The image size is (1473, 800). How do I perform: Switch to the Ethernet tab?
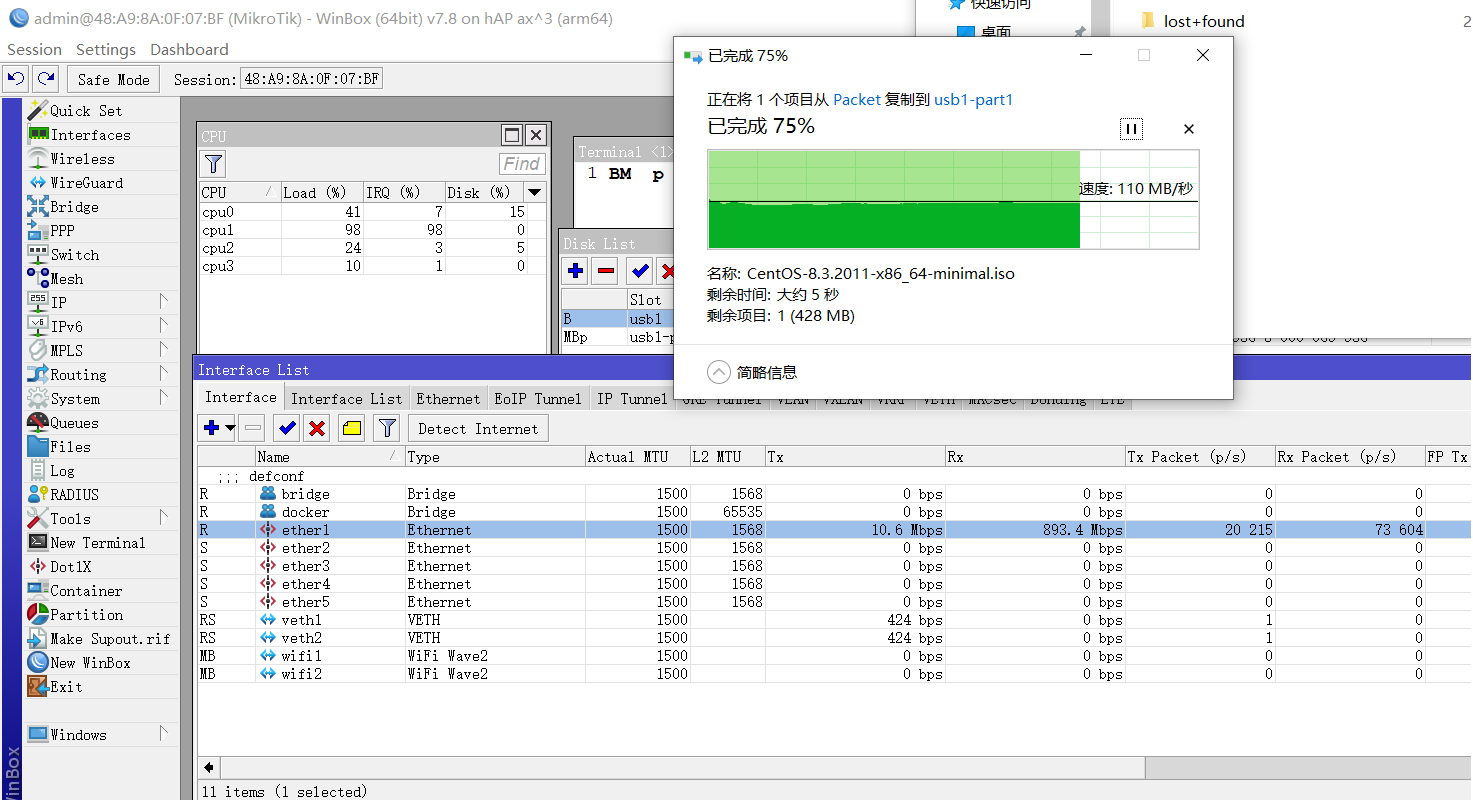(447, 399)
